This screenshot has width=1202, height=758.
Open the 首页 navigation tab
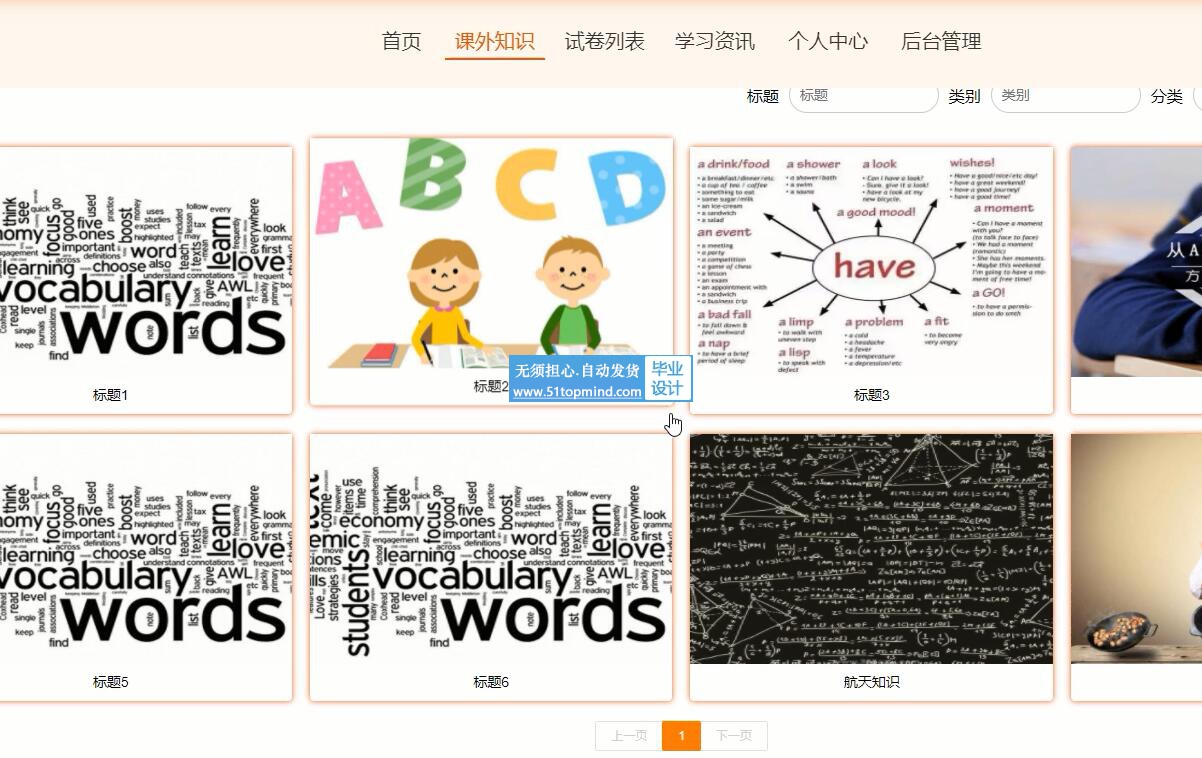(402, 42)
